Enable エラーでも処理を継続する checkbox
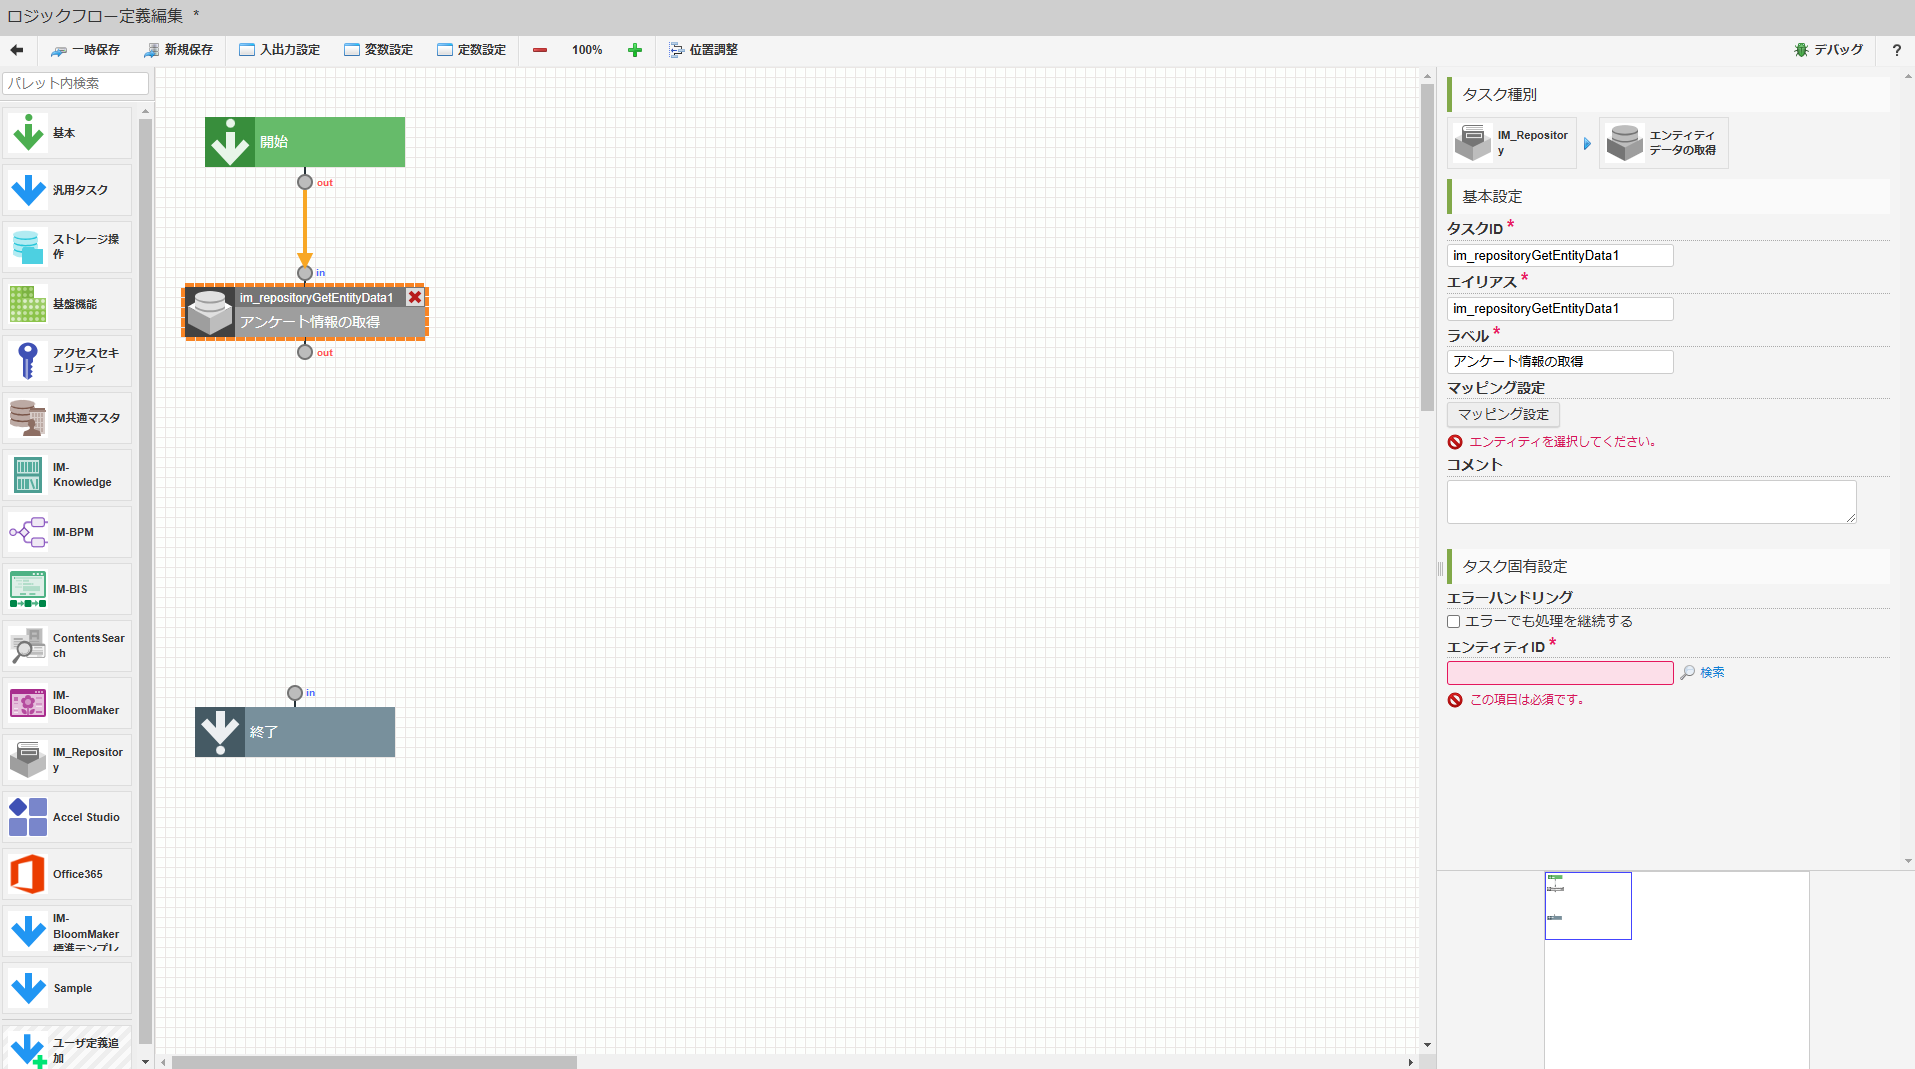The image size is (1915, 1069). click(x=1453, y=621)
